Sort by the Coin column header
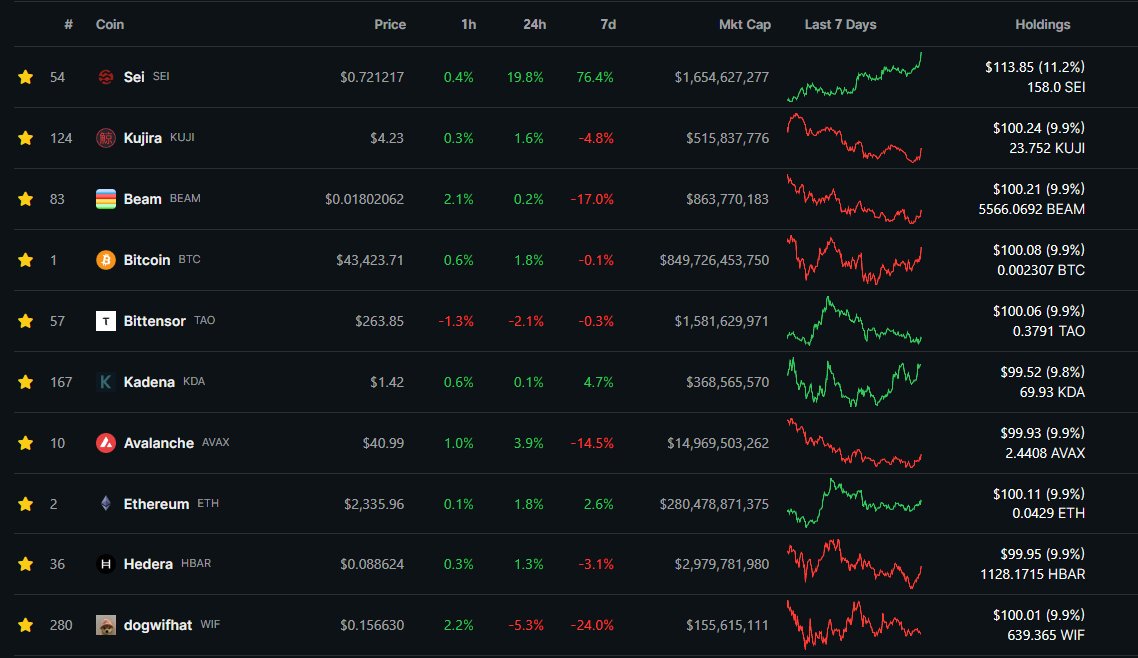 (110, 25)
